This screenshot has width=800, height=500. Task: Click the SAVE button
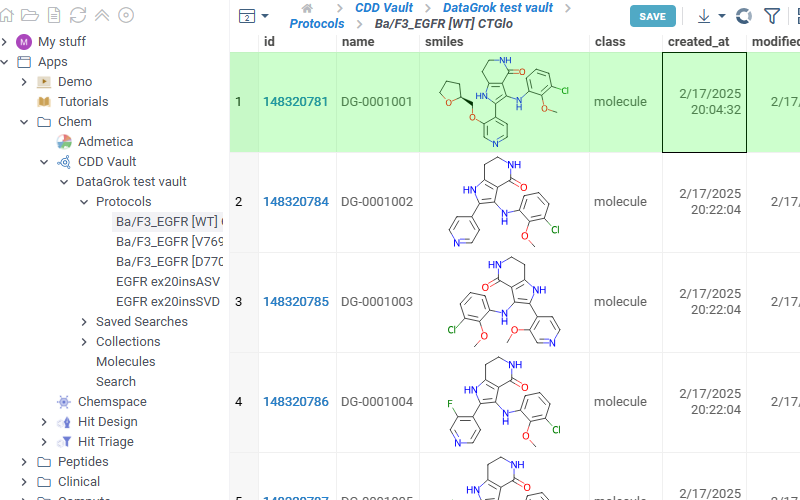click(x=652, y=16)
